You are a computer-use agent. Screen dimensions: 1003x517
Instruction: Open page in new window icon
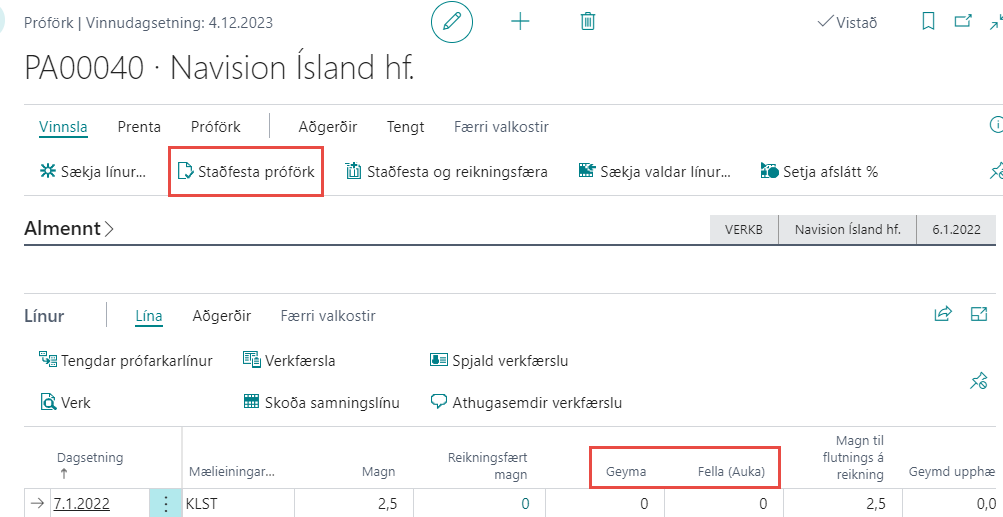click(962, 22)
